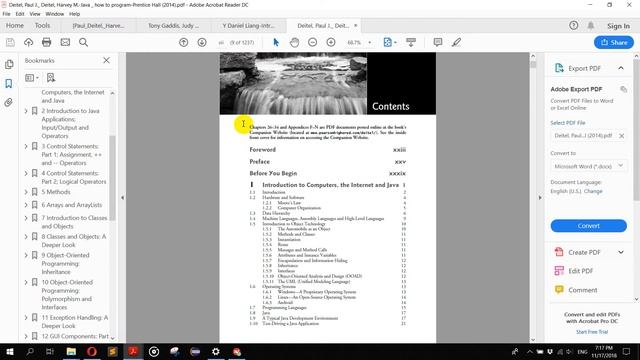640x360 pixels.
Task: Click the upload to cloud icon
Action: point(28,42)
